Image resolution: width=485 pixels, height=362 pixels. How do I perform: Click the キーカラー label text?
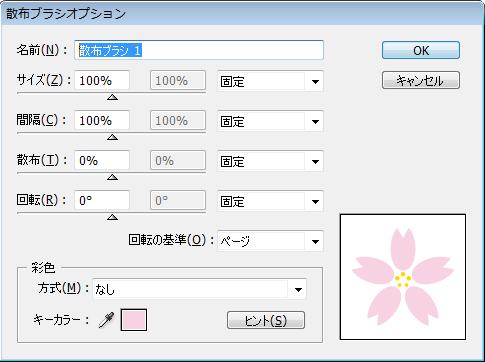coord(61,320)
